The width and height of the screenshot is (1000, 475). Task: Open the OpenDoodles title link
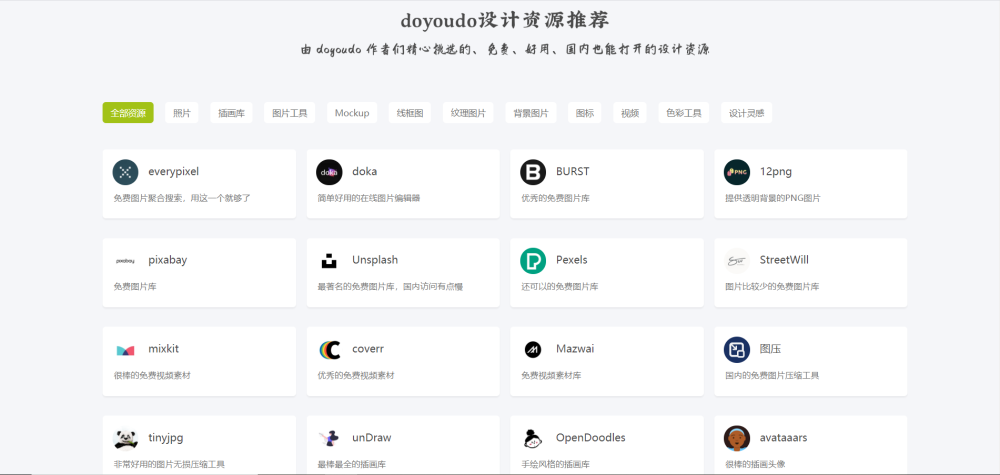click(x=591, y=437)
